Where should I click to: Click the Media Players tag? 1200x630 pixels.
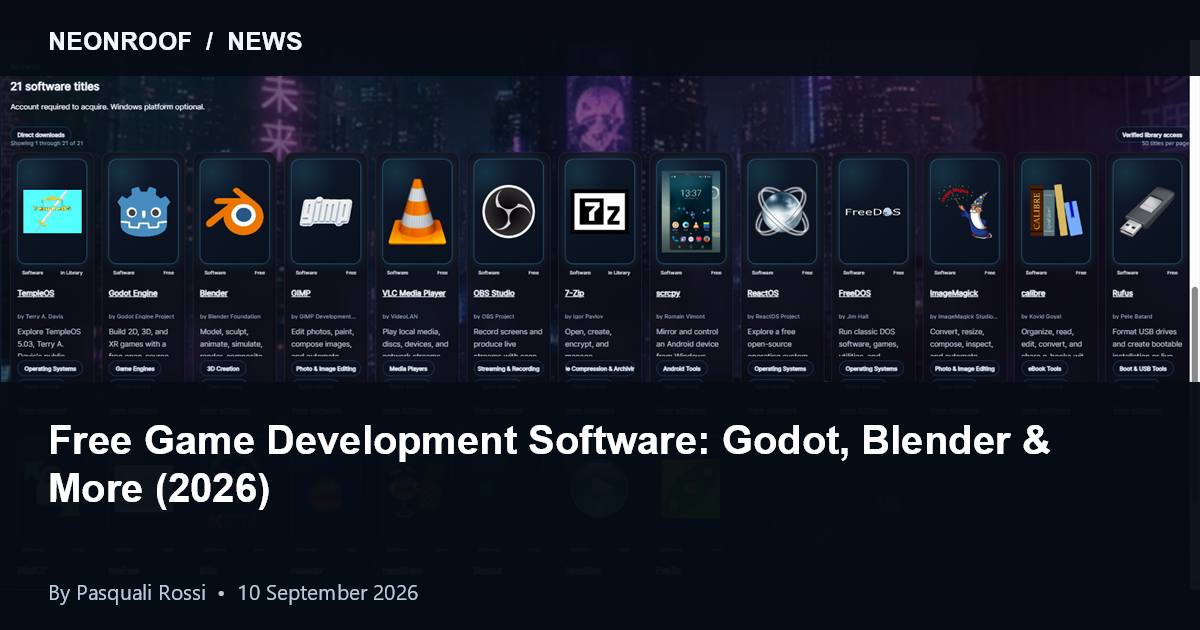click(408, 368)
